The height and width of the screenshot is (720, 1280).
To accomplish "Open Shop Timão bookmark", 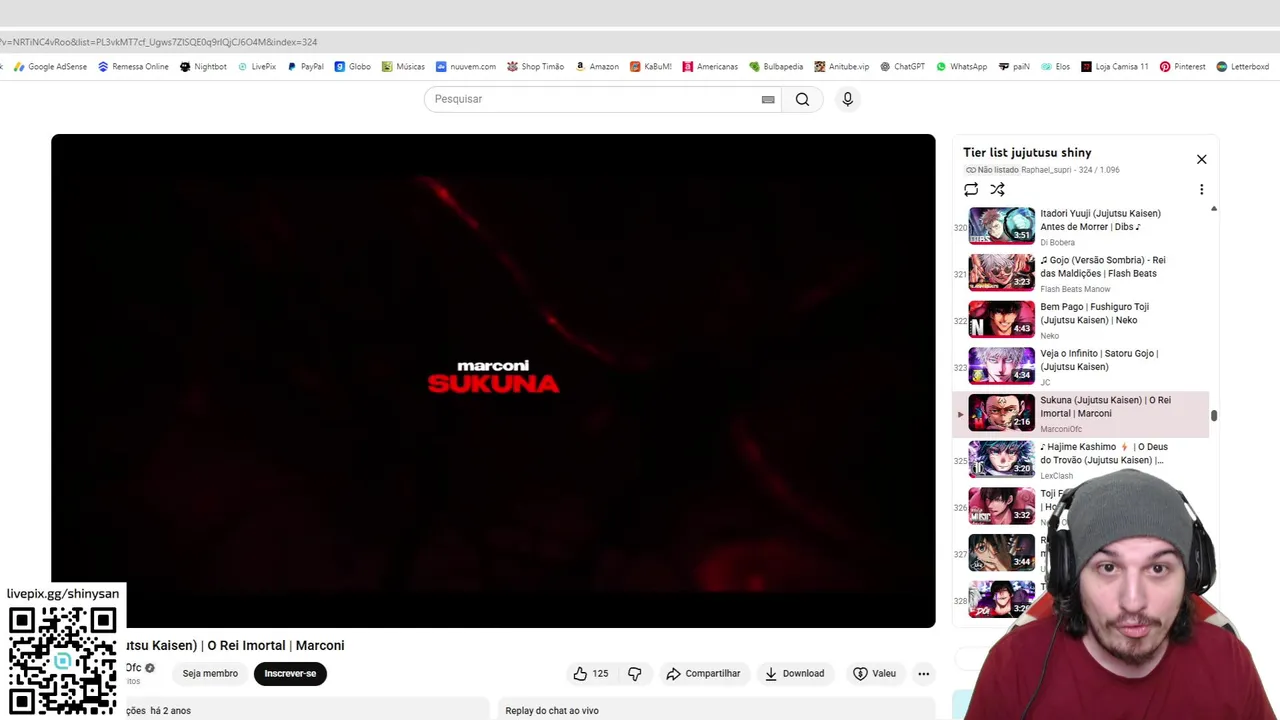I will tap(535, 67).
